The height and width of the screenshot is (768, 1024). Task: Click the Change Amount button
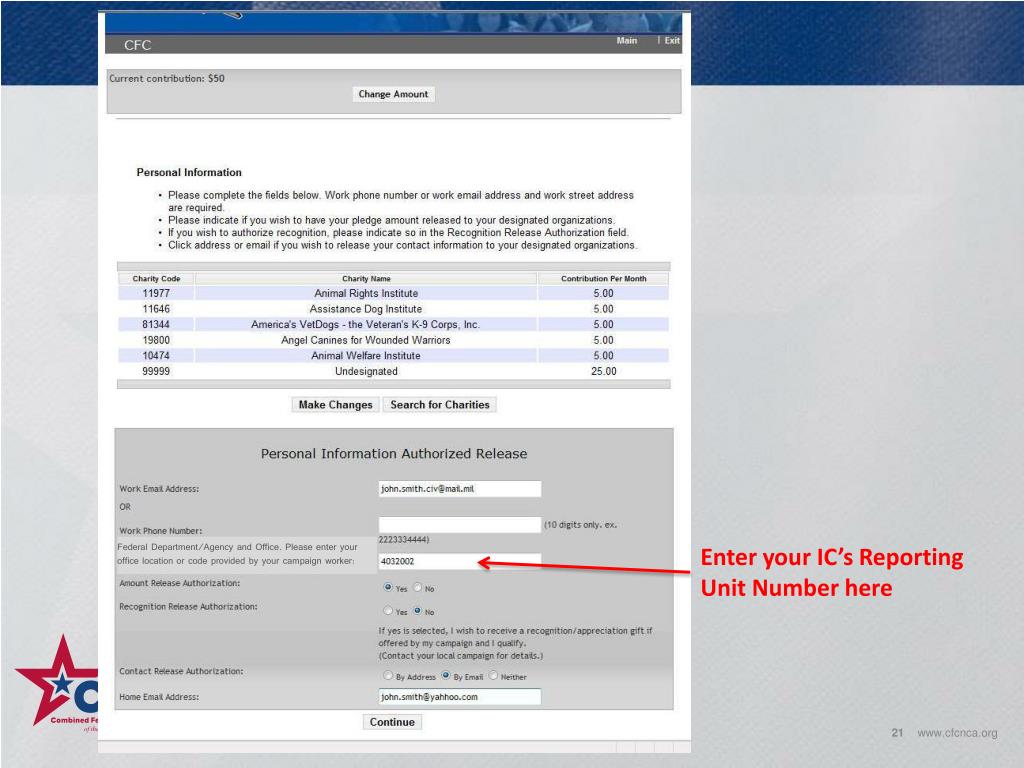point(393,94)
